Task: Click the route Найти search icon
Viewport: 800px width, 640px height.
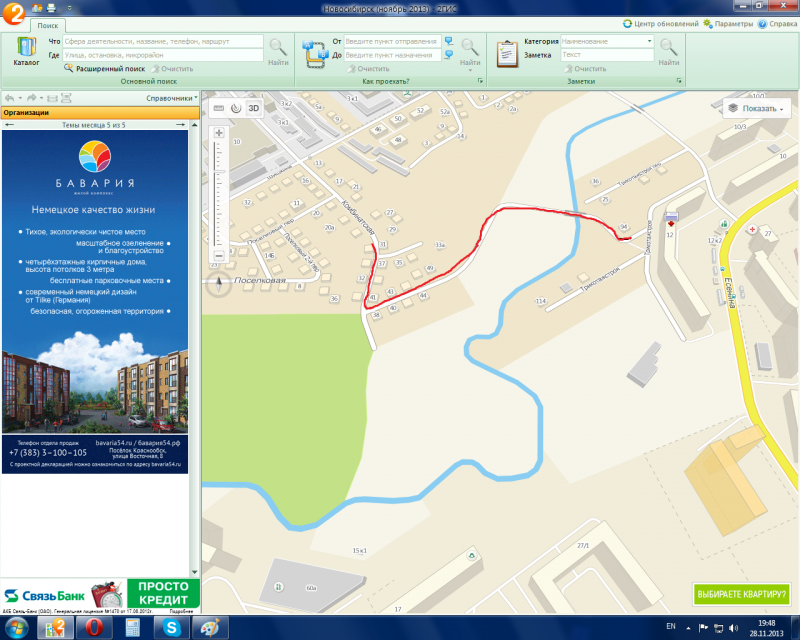Action: (x=469, y=49)
